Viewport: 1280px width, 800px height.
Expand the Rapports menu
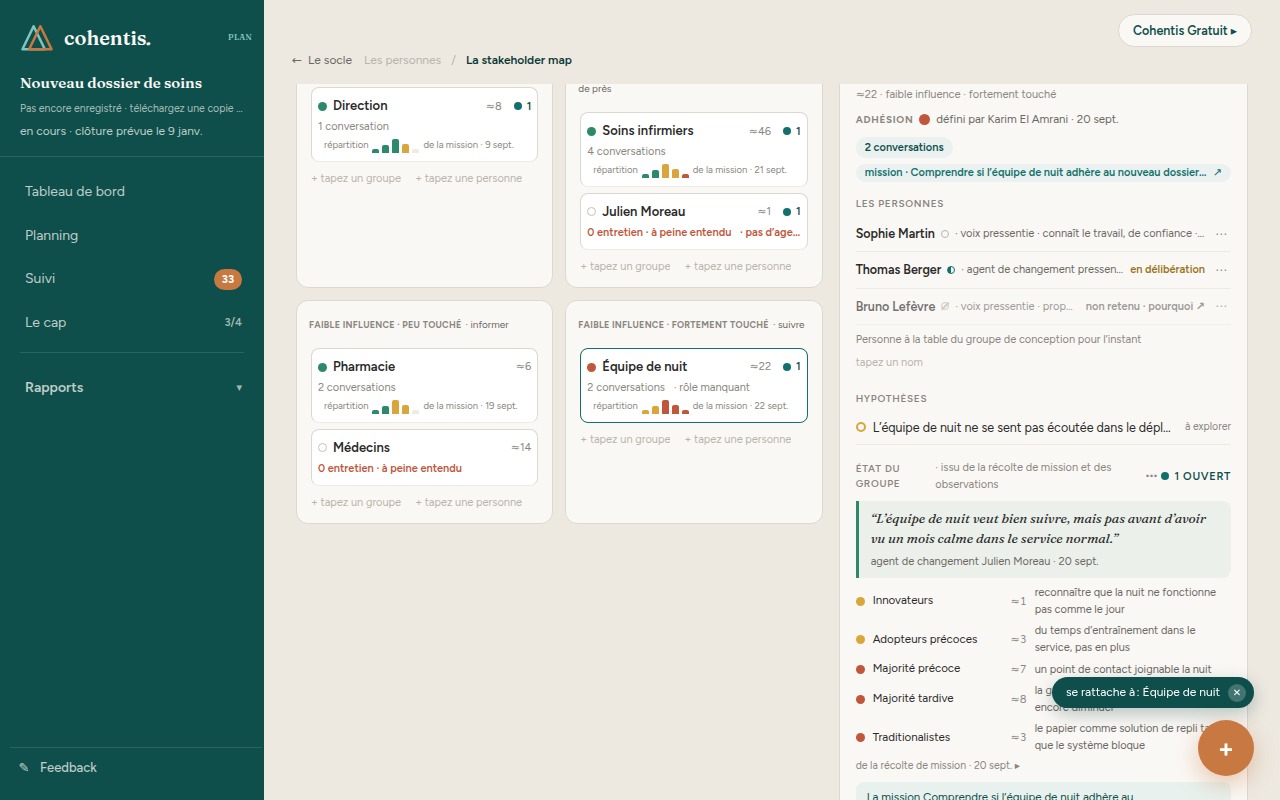pyautogui.click(x=132, y=388)
